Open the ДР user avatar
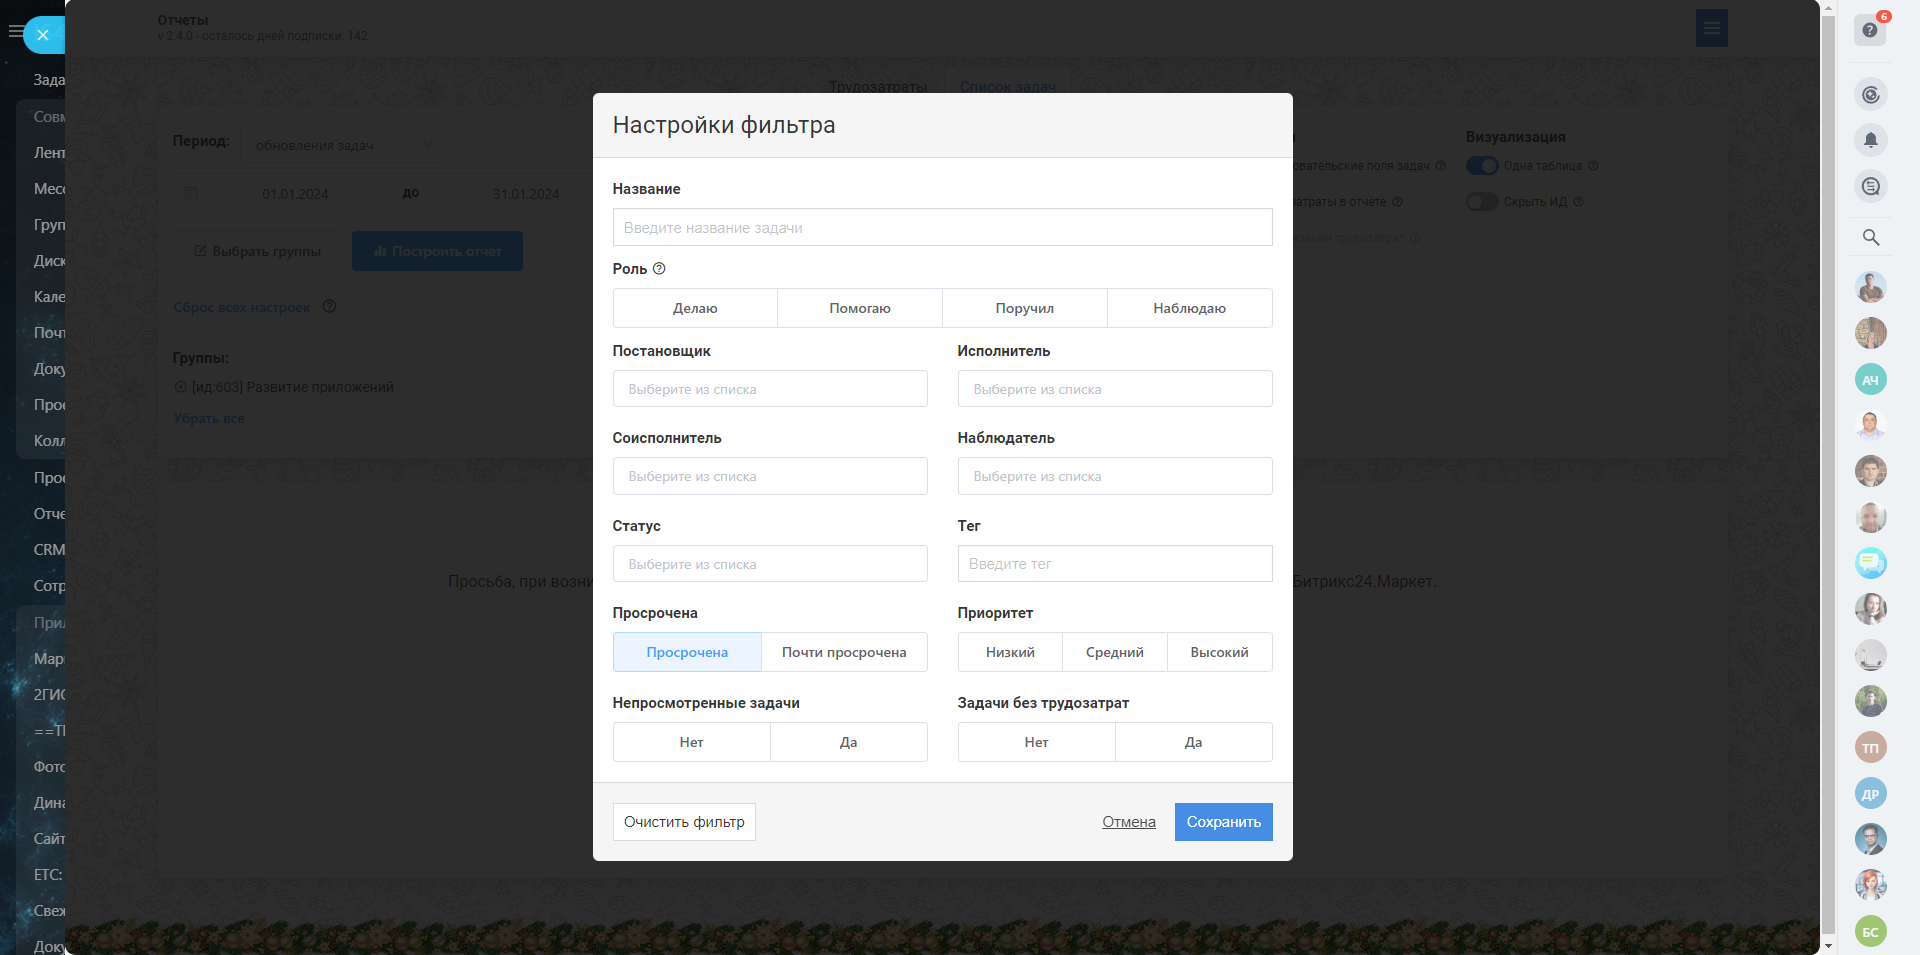1920x955 pixels. click(x=1870, y=794)
